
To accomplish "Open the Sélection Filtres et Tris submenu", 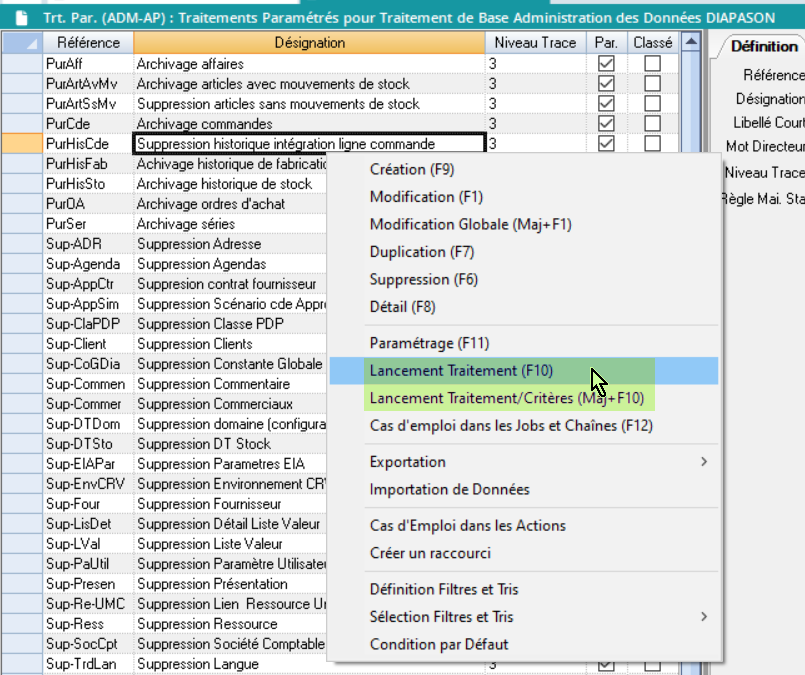I will point(539,617).
